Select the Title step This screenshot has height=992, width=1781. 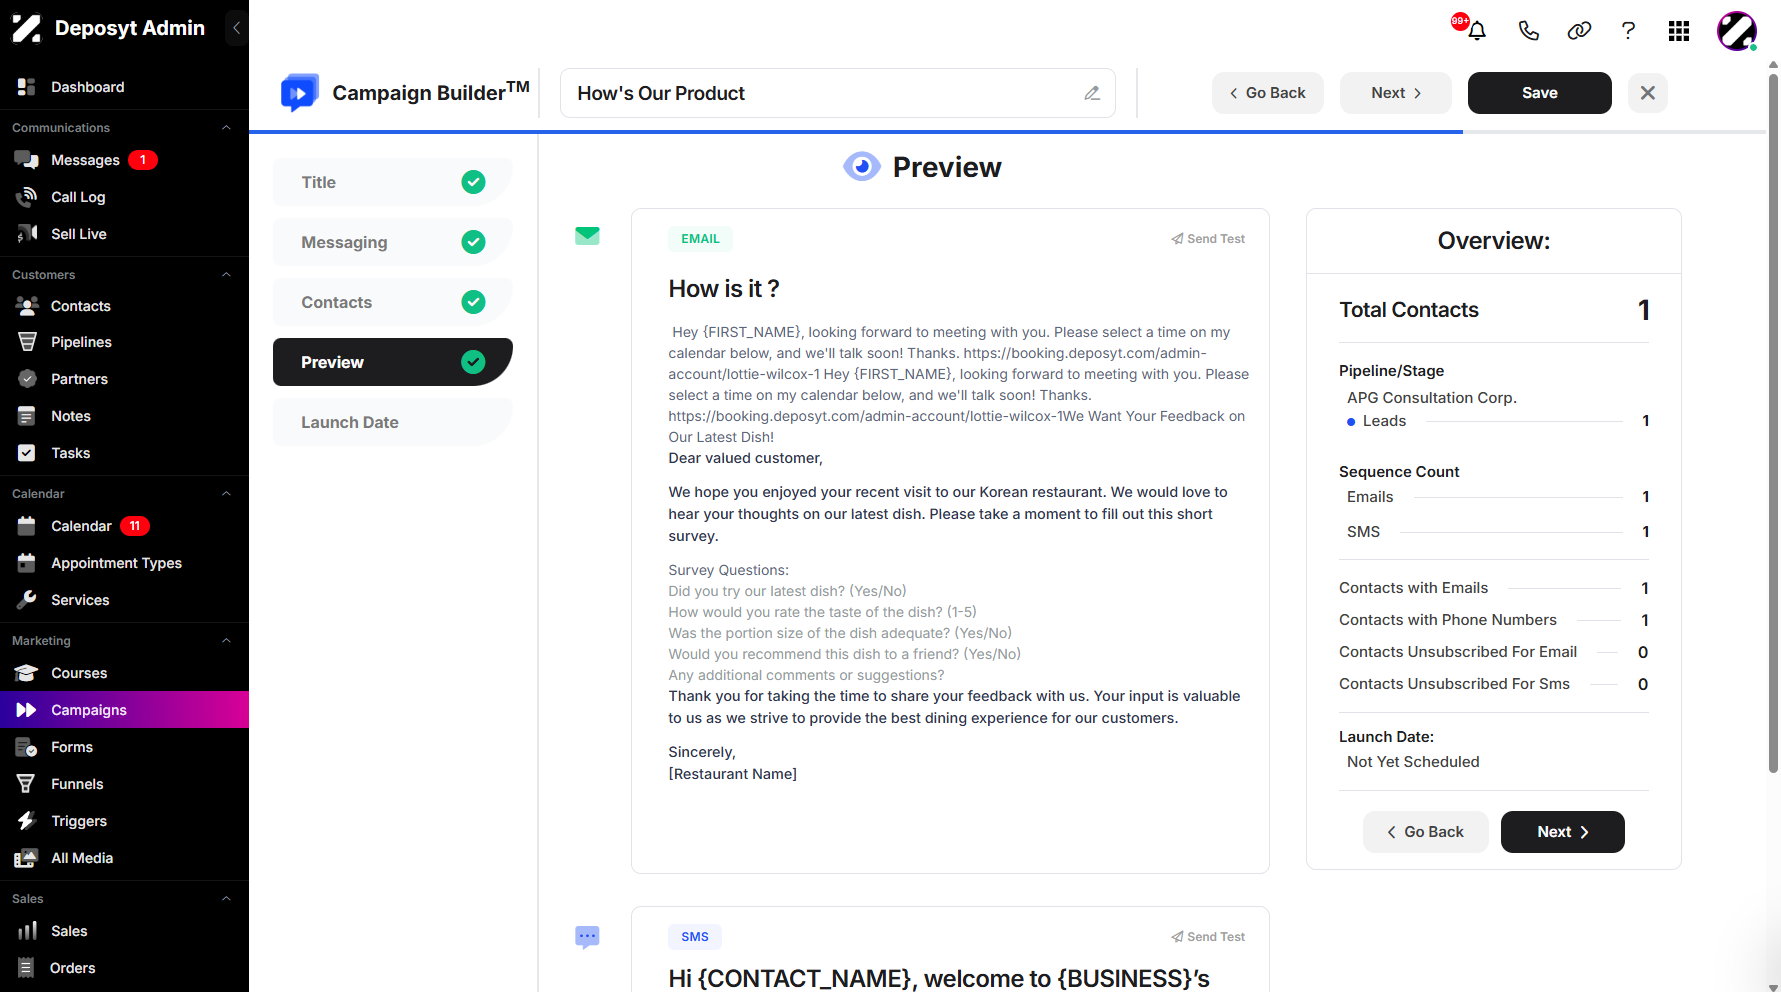point(392,182)
